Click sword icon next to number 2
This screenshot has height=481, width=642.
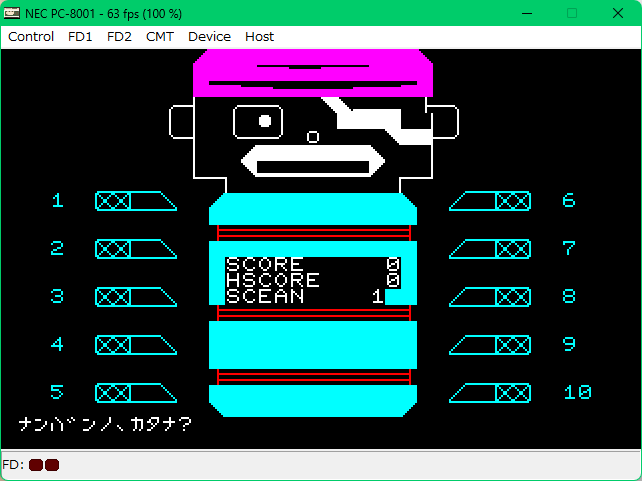tap(136, 249)
